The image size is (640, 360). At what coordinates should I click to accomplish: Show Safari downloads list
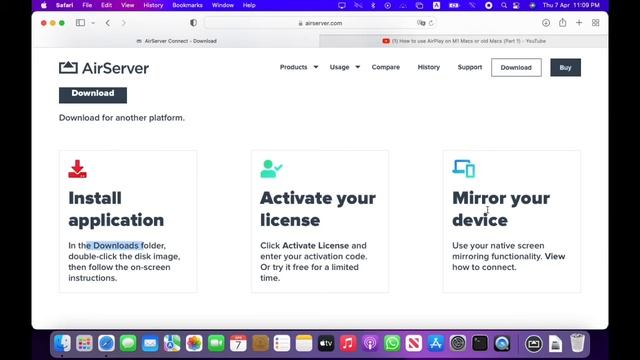click(546, 23)
